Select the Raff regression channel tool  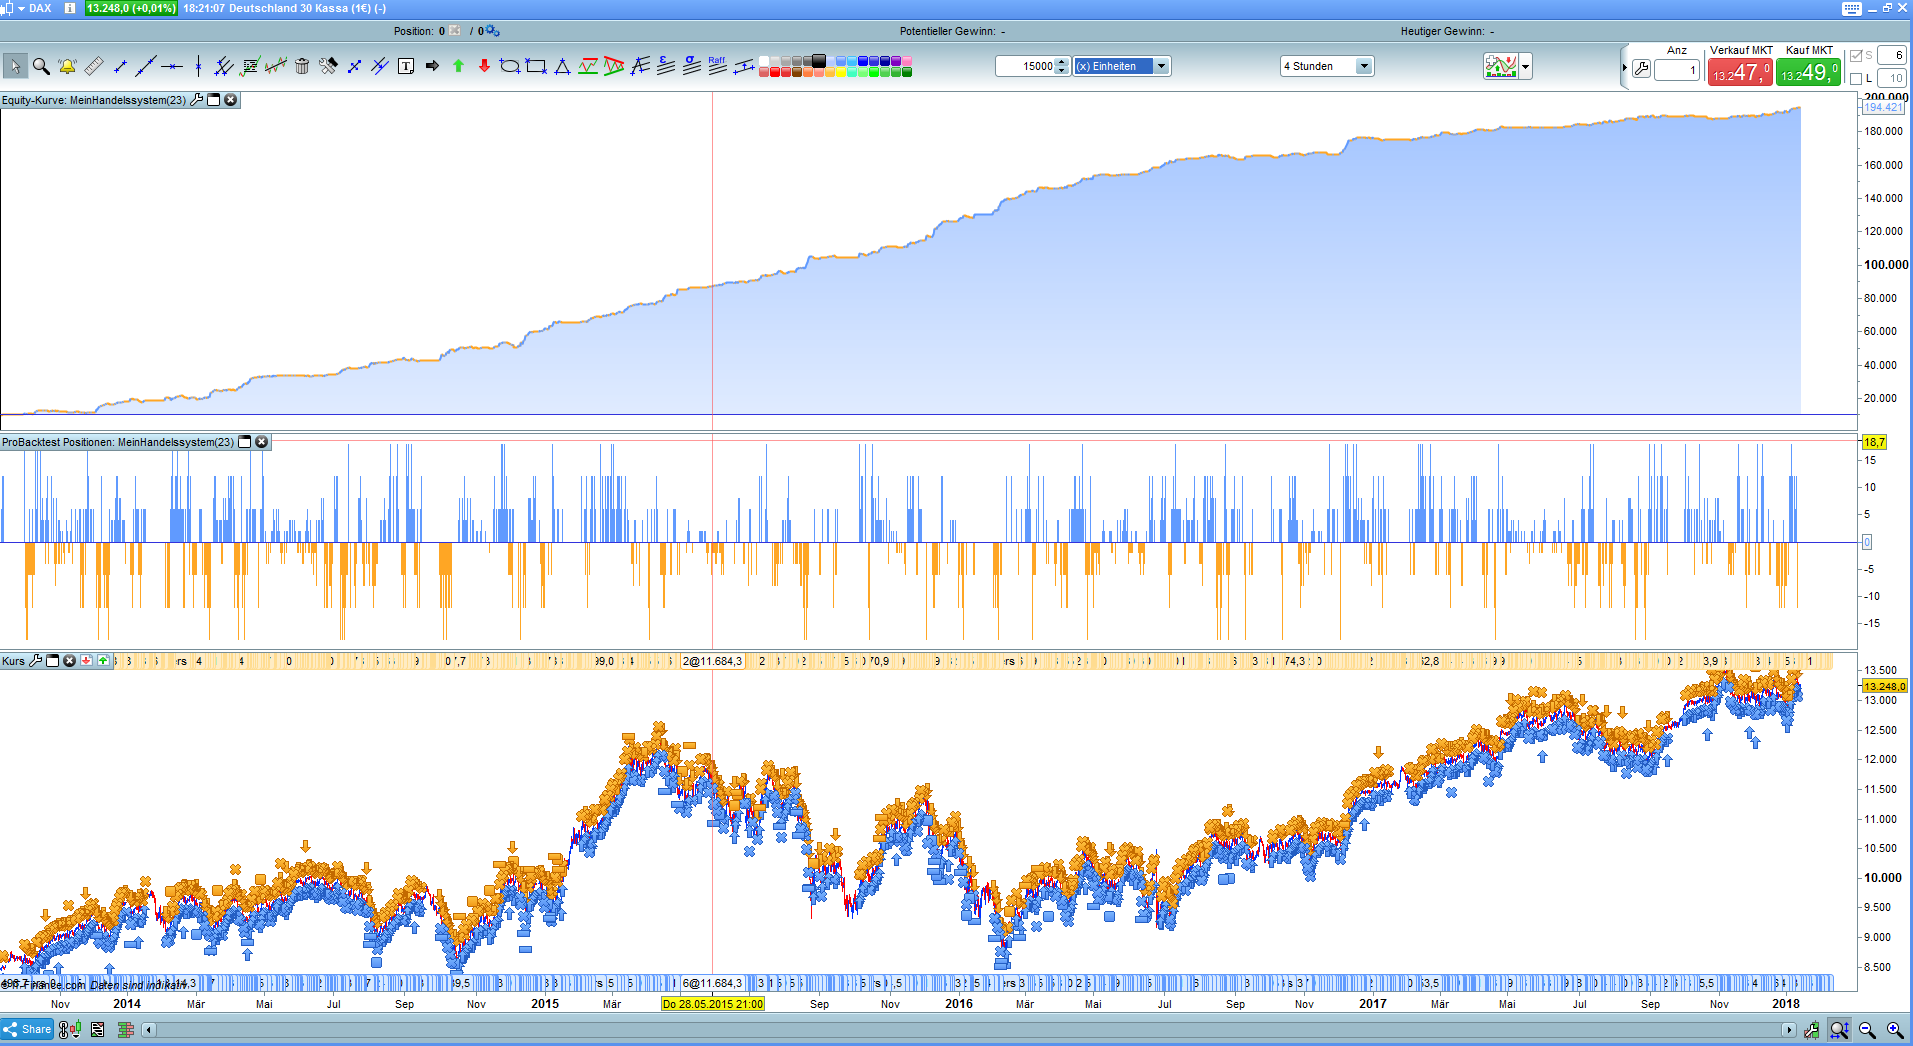[718, 66]
